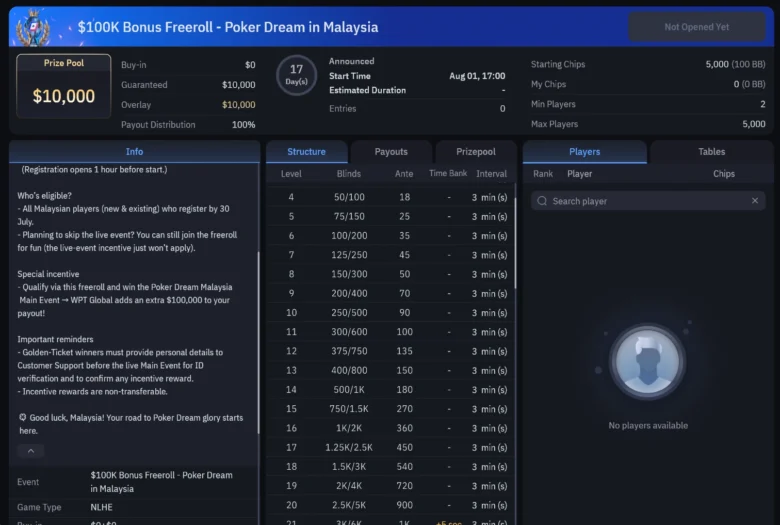Click the Guaranteed $10,000 value
The width and height of the screenshot is (780, 525).
(239, 85)
